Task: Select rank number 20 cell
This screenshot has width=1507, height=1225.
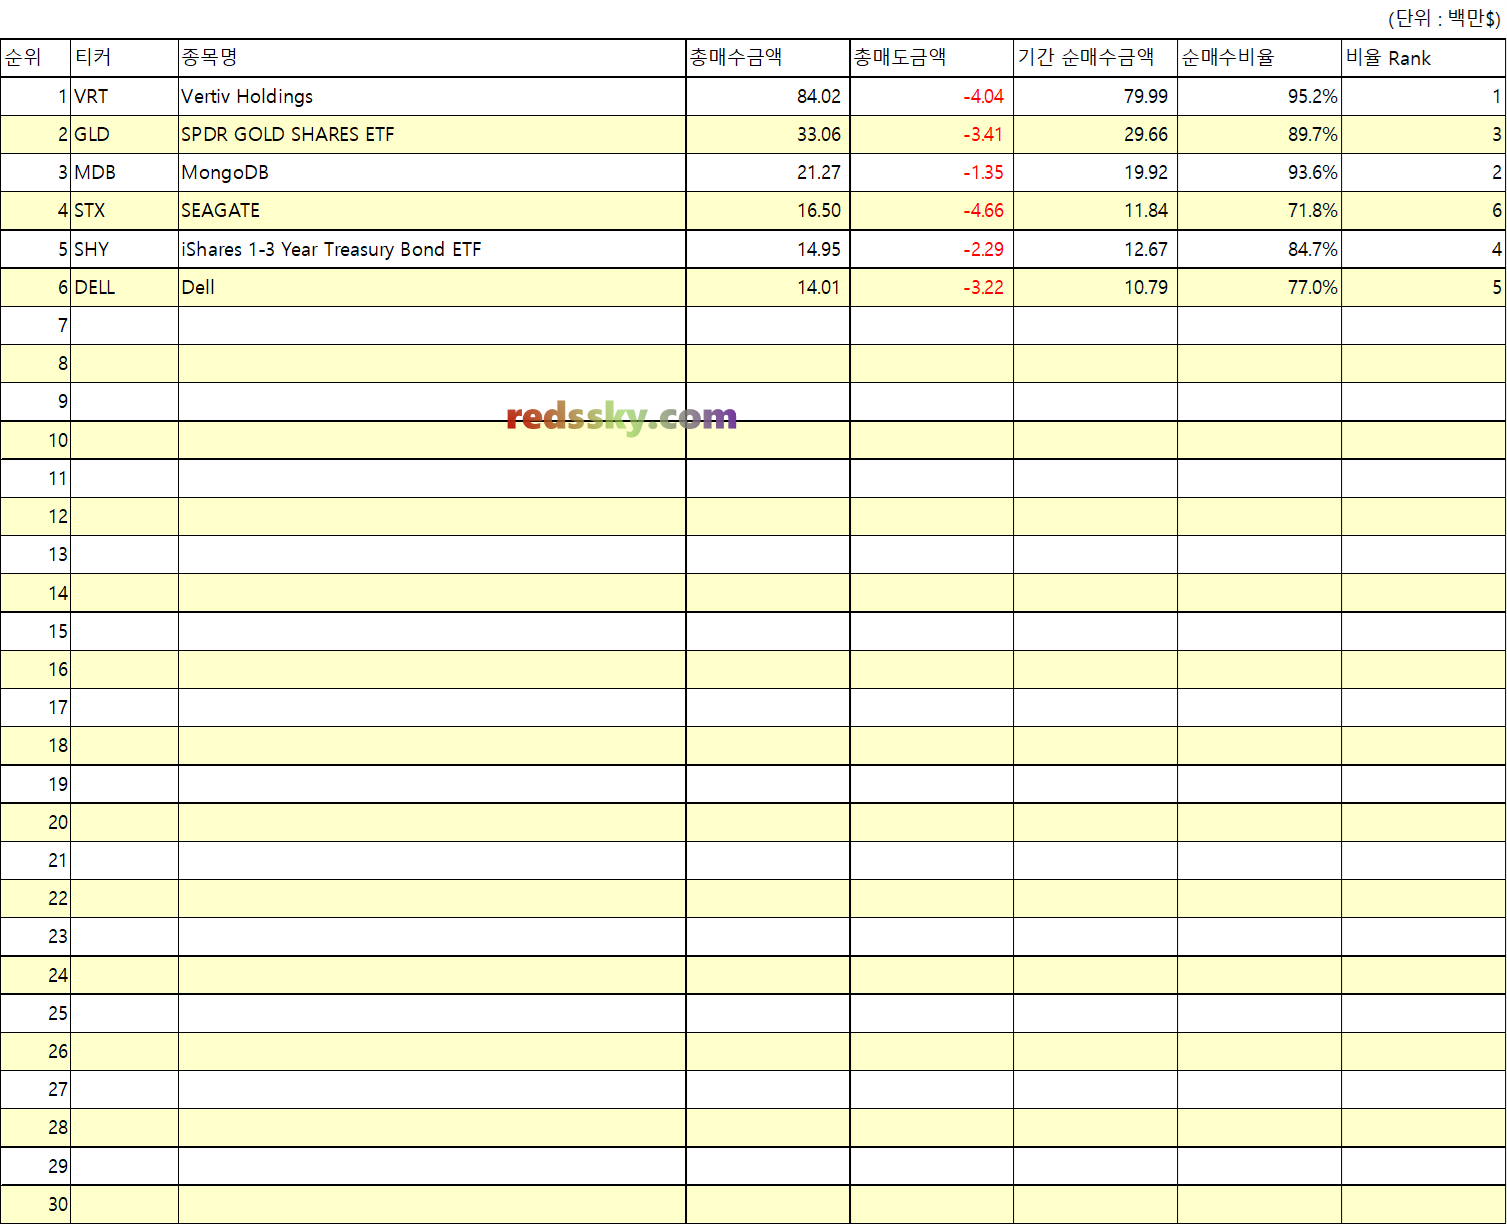Action: click(36, 823)
